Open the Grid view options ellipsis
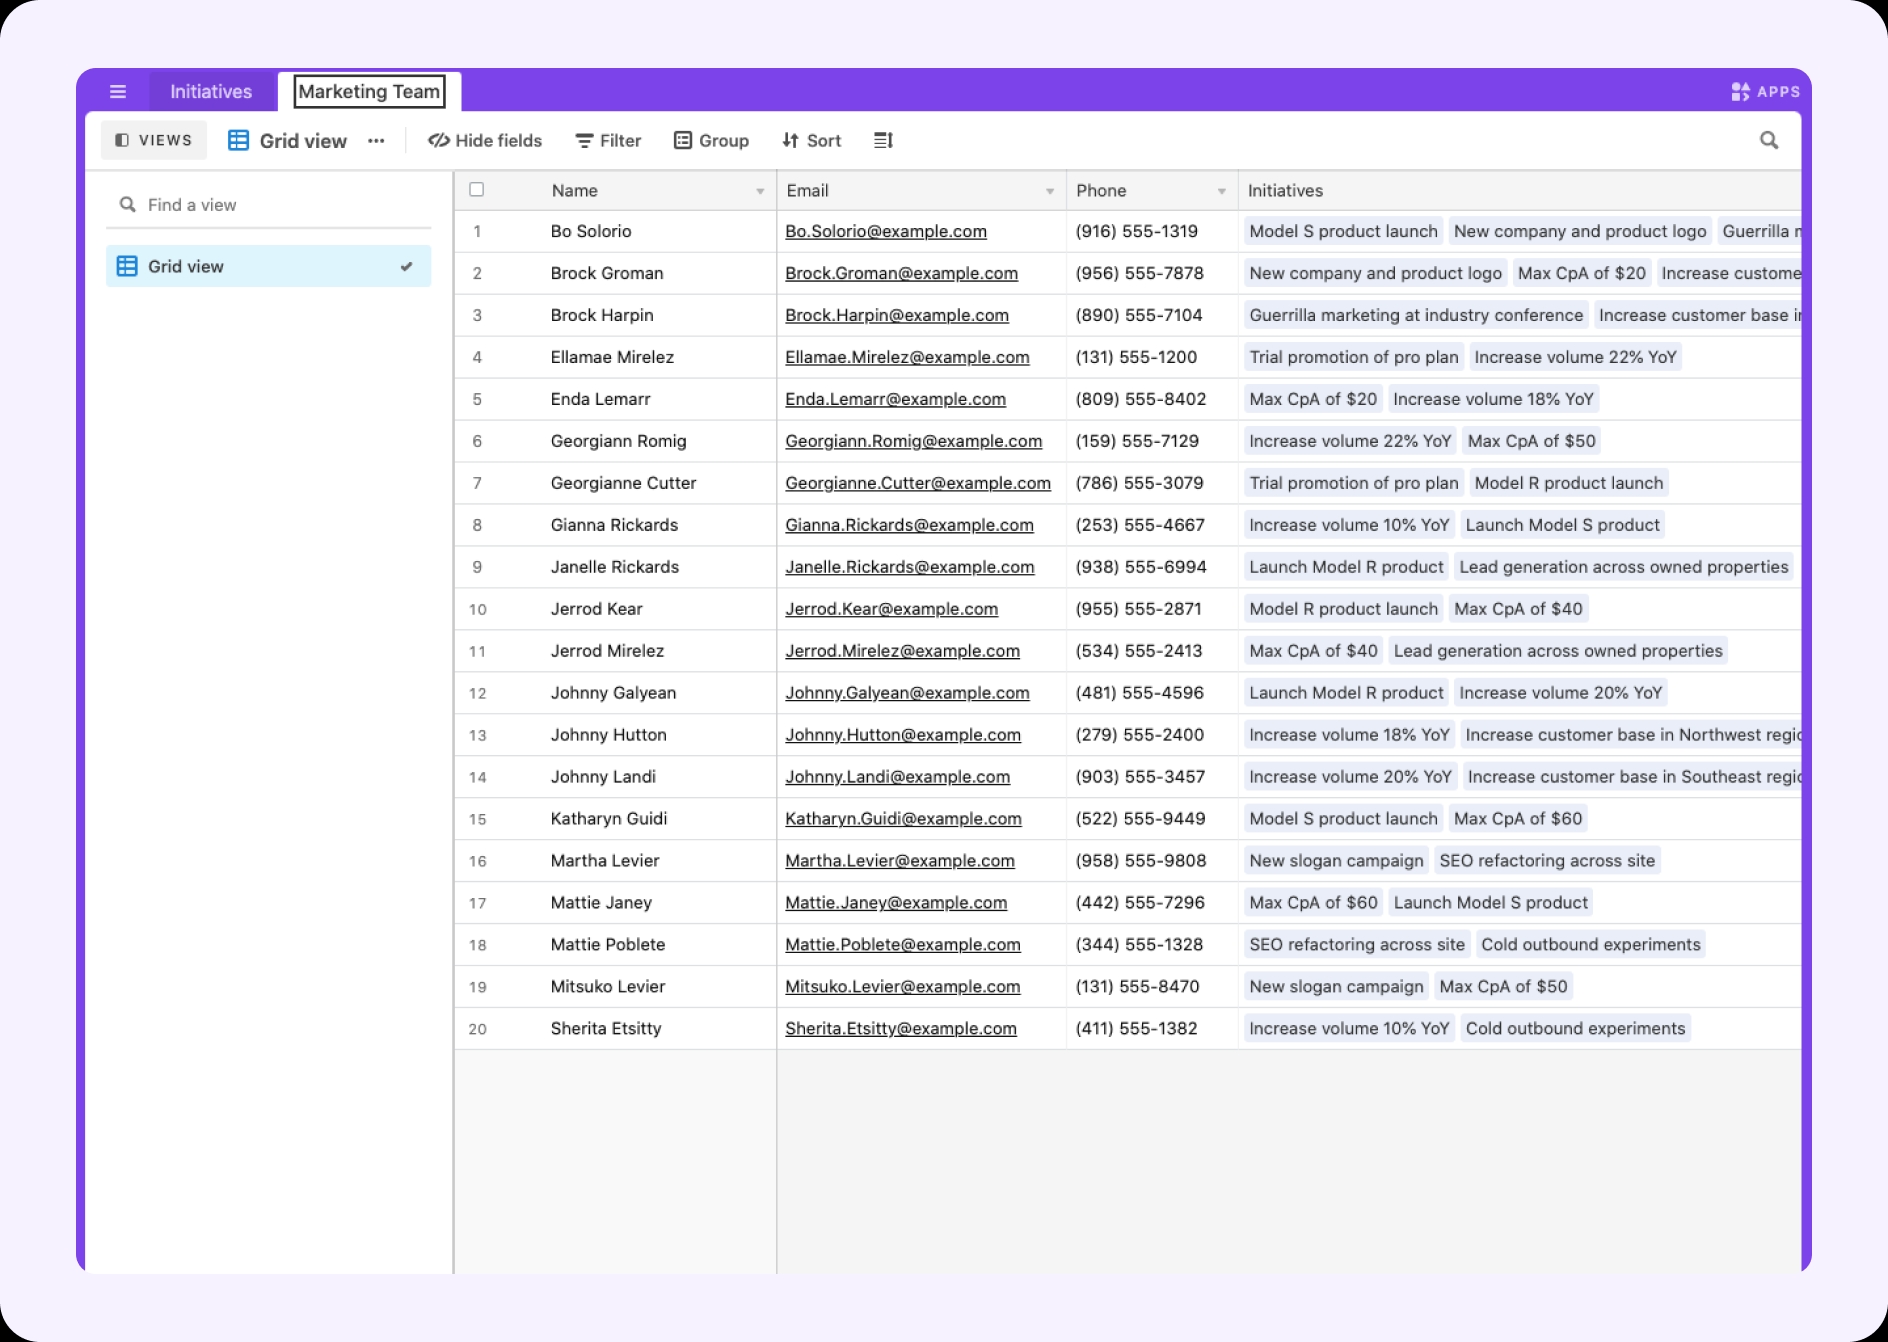The image size is (1888, 1342). point(376,141)
